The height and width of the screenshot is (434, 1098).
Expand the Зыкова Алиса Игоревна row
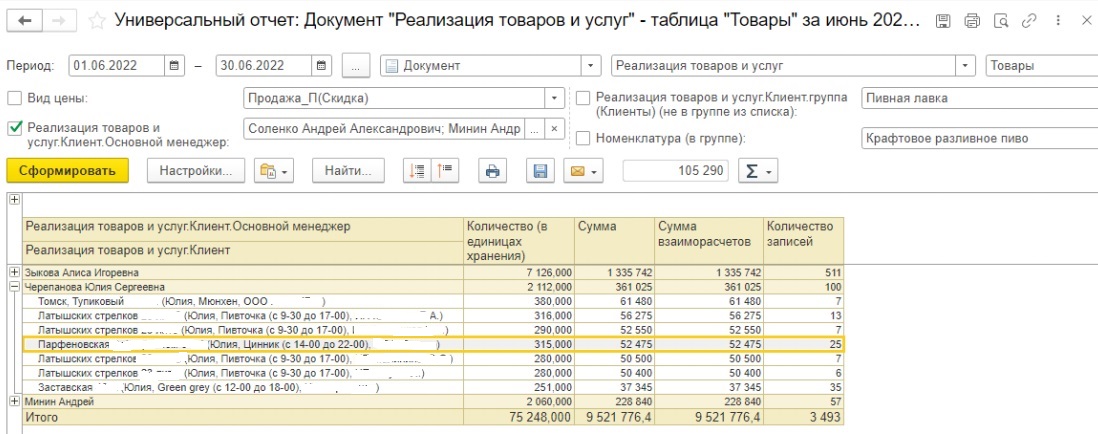14,272
